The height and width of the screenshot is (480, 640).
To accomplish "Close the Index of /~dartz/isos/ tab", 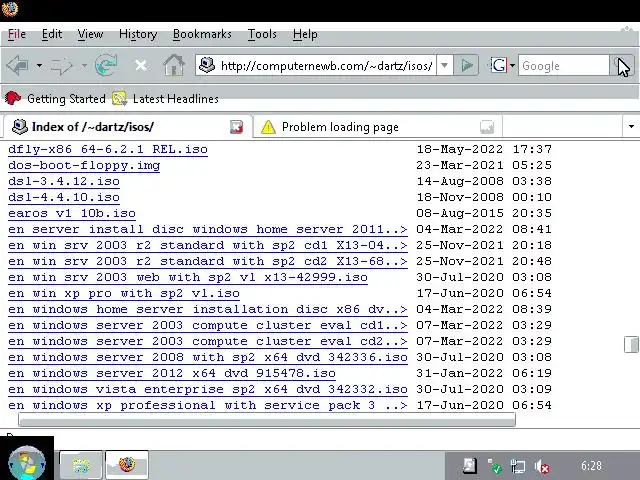I will point(236,127).
